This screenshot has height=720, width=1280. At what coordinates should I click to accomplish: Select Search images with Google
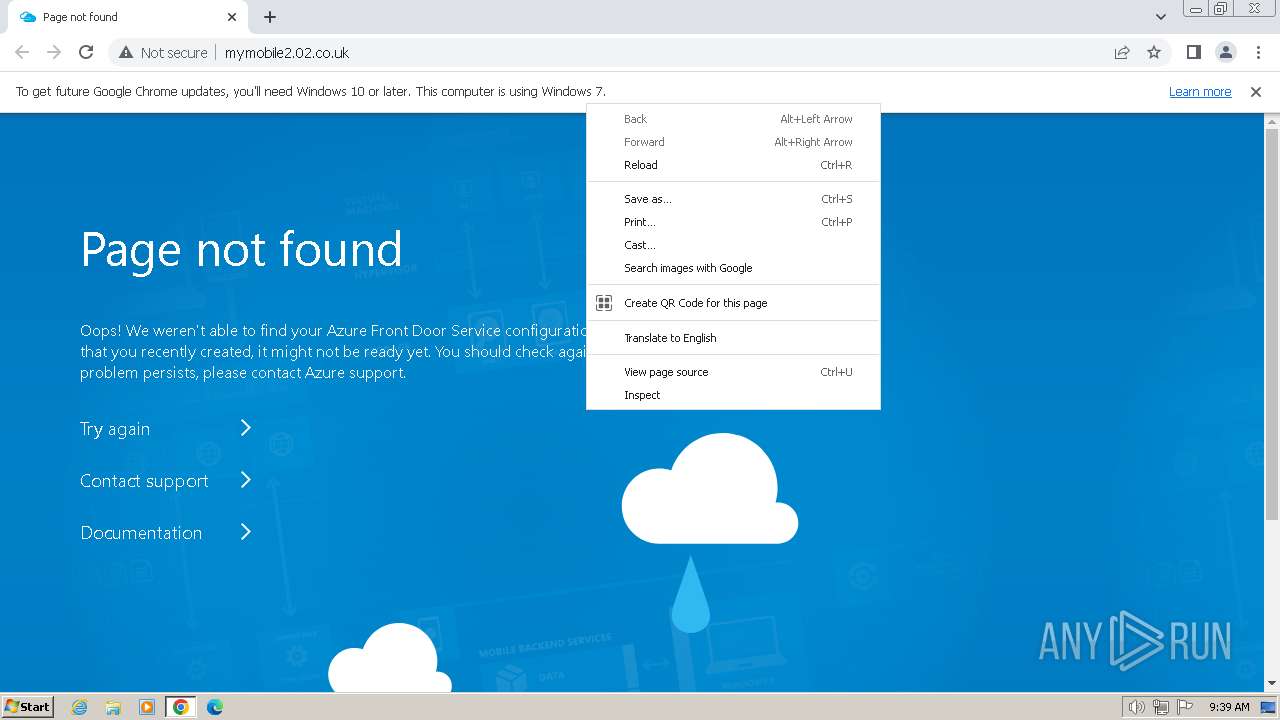[x=733, y=268]
